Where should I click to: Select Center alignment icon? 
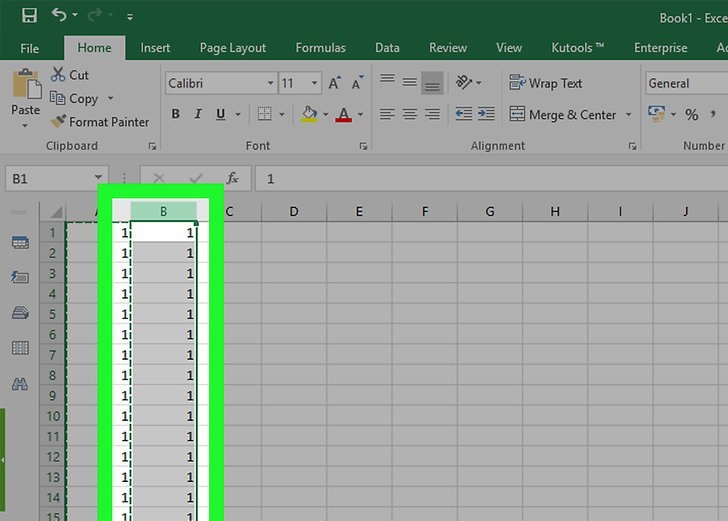tap(410, 114)
